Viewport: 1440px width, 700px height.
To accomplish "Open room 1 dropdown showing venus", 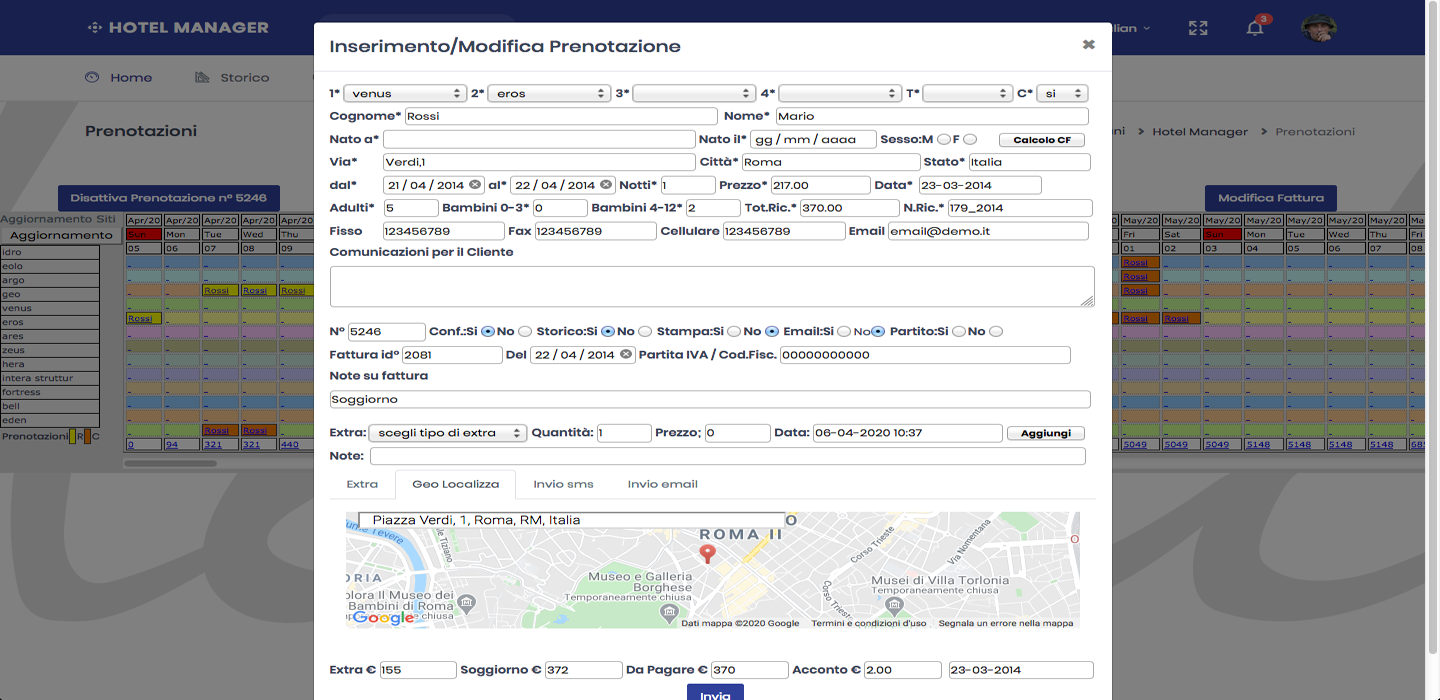I will 405,93.
